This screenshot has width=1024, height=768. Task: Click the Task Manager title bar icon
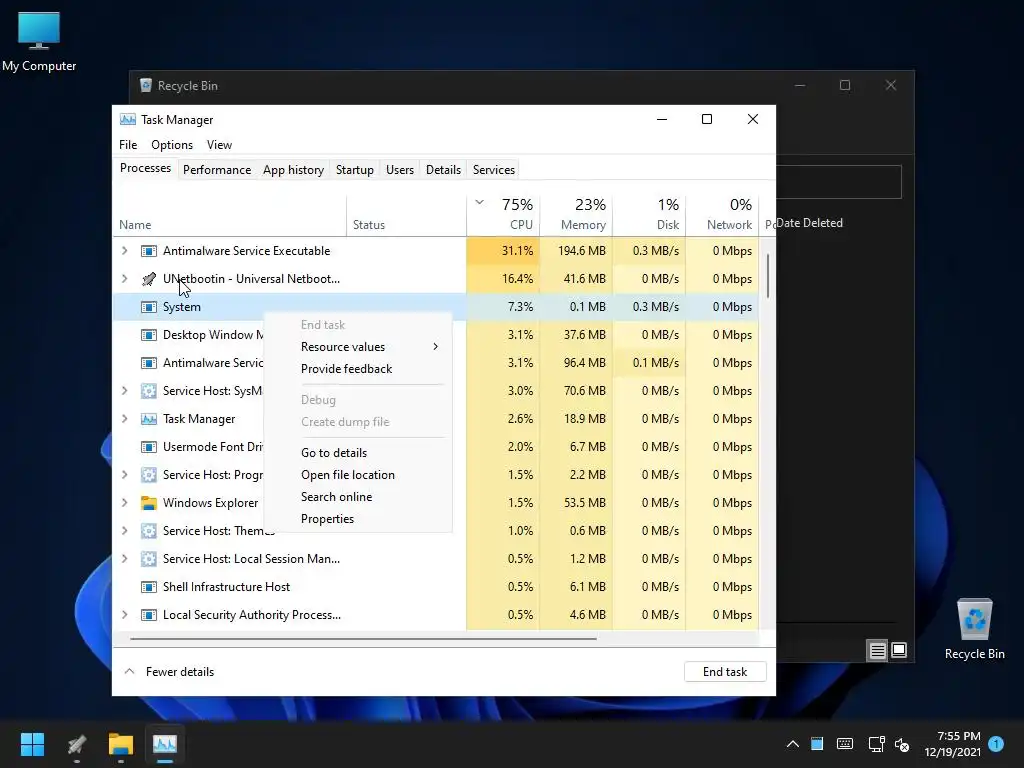click(128, 120)
